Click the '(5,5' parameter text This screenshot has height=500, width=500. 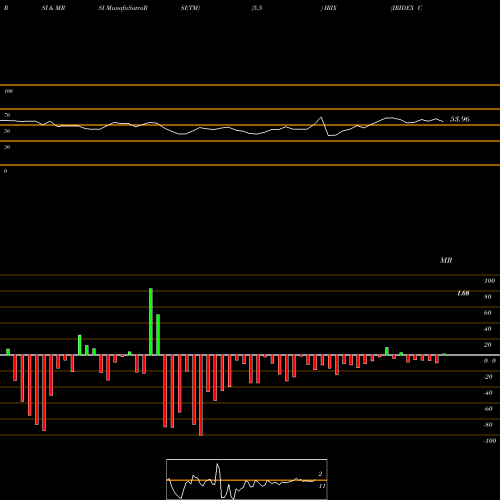coord(257,8)
